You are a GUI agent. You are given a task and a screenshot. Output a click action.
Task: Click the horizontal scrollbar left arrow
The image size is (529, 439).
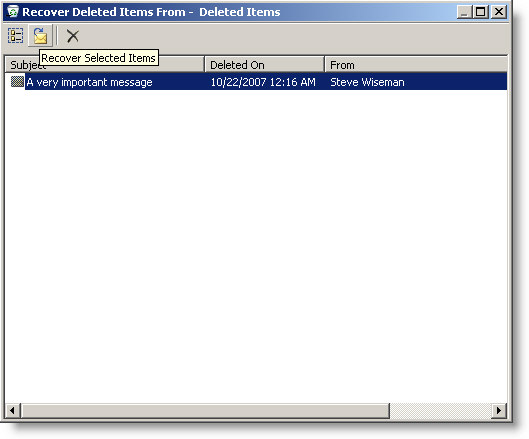click(13, 411)
